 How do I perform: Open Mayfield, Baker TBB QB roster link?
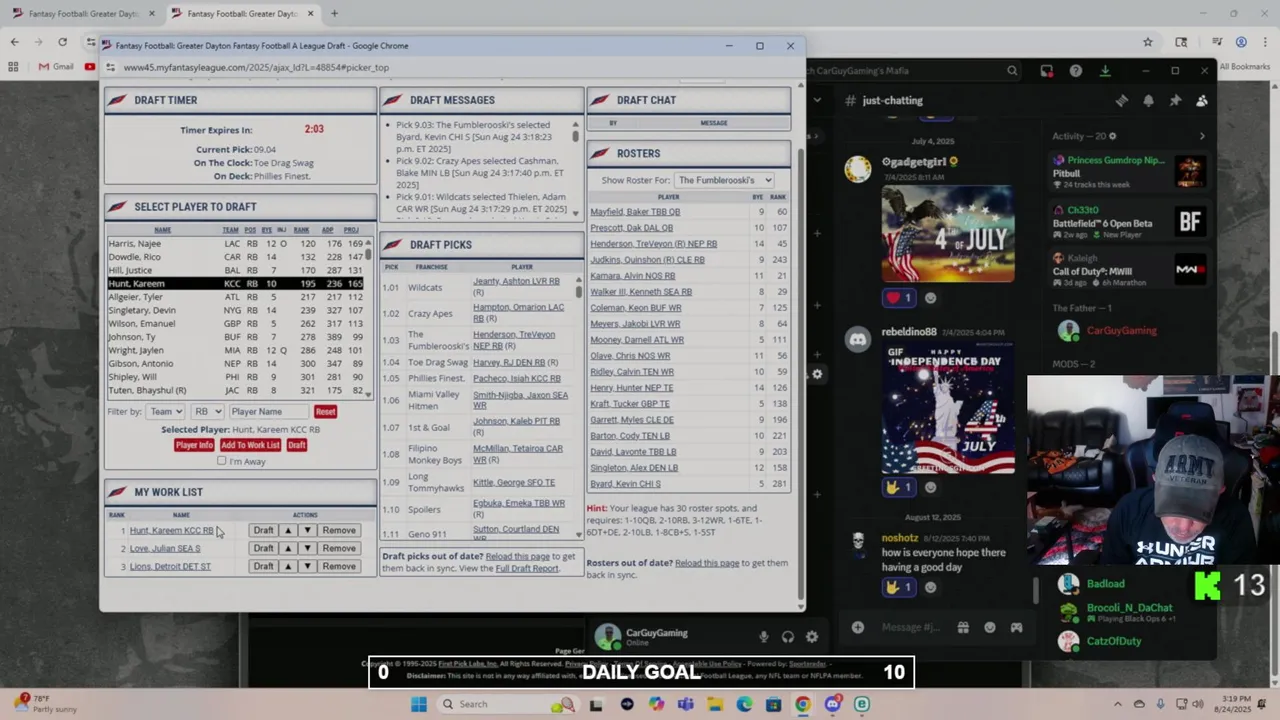click(635, 212)
